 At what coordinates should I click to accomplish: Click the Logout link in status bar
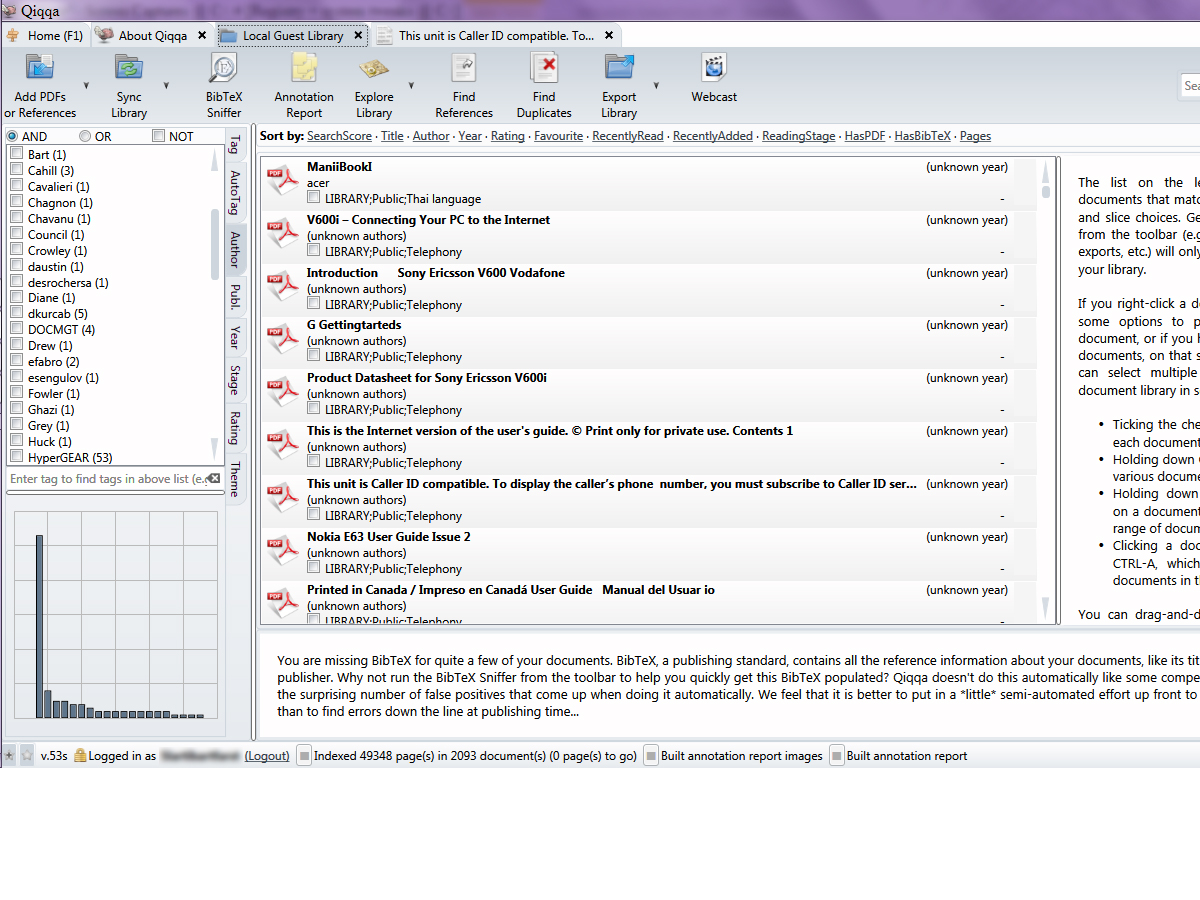267,756
